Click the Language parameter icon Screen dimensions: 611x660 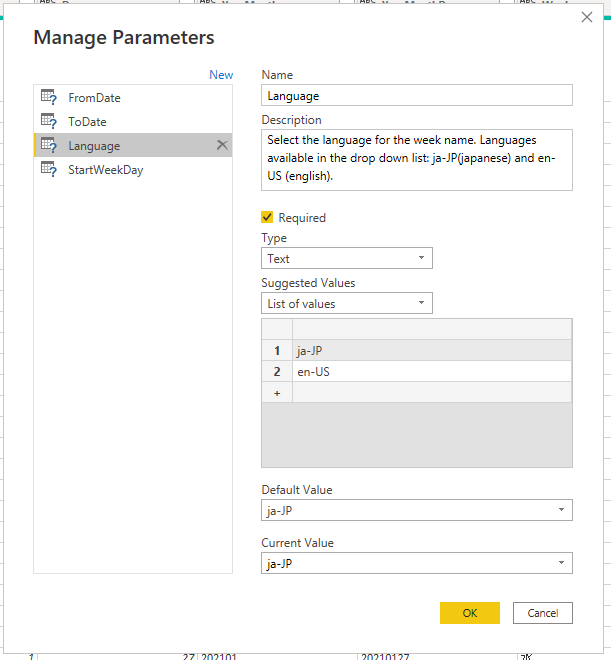pyautogui.click(x=49, y=145)
